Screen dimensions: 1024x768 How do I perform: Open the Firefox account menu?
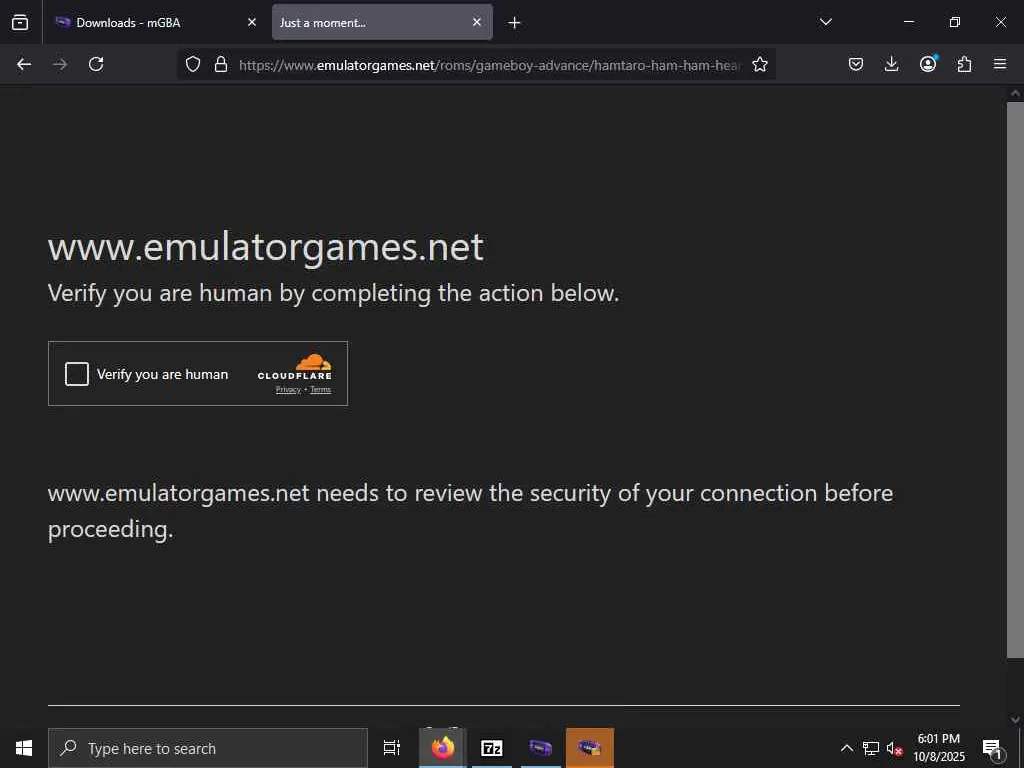(x=928, y=63)
